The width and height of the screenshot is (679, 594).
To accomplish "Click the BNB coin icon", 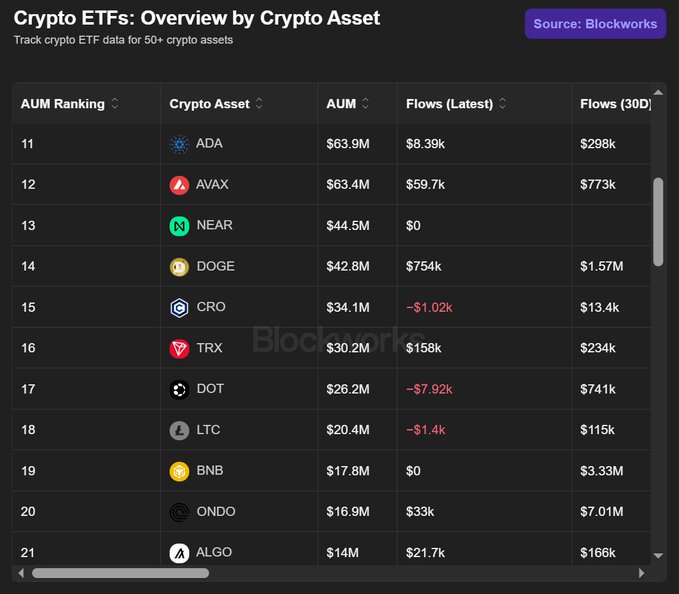I will coord(179,471).
